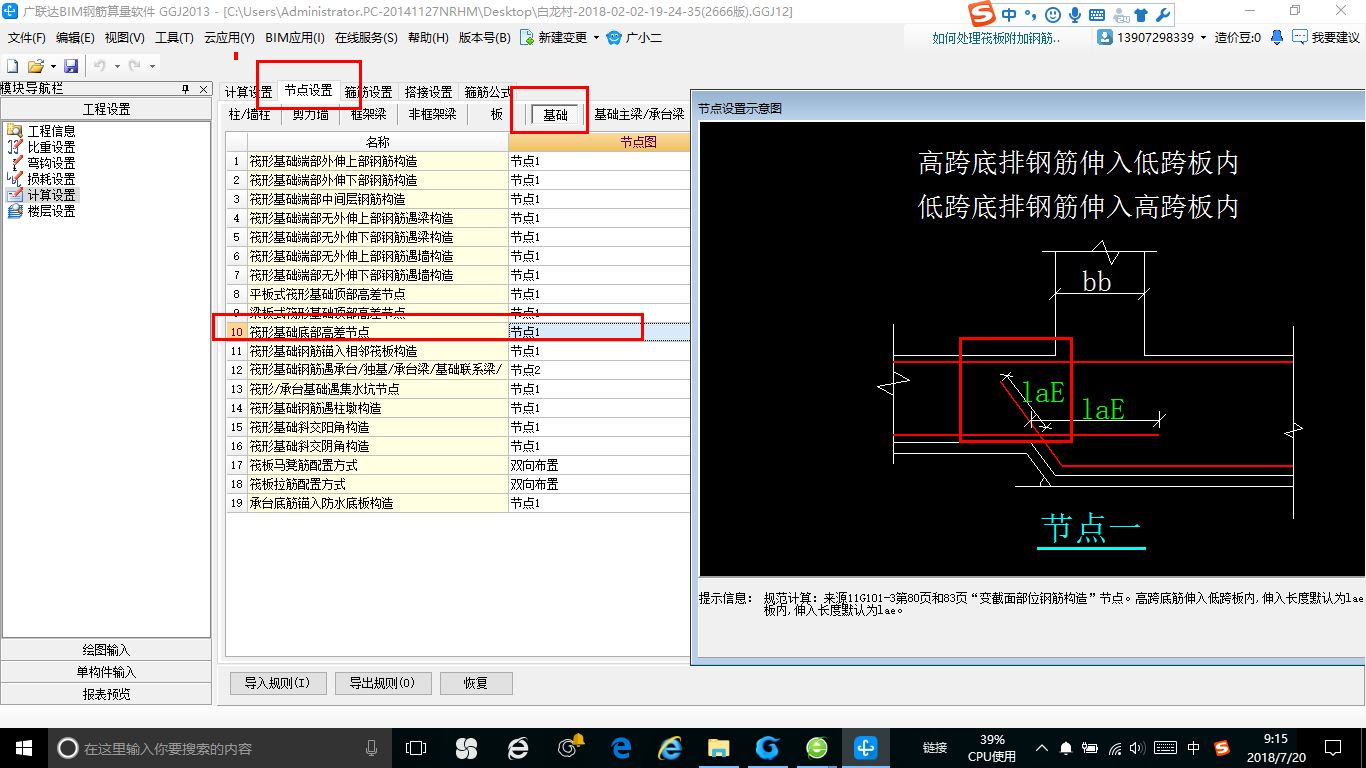Open the 广小二 assistant icon

(x=614, y=37)
